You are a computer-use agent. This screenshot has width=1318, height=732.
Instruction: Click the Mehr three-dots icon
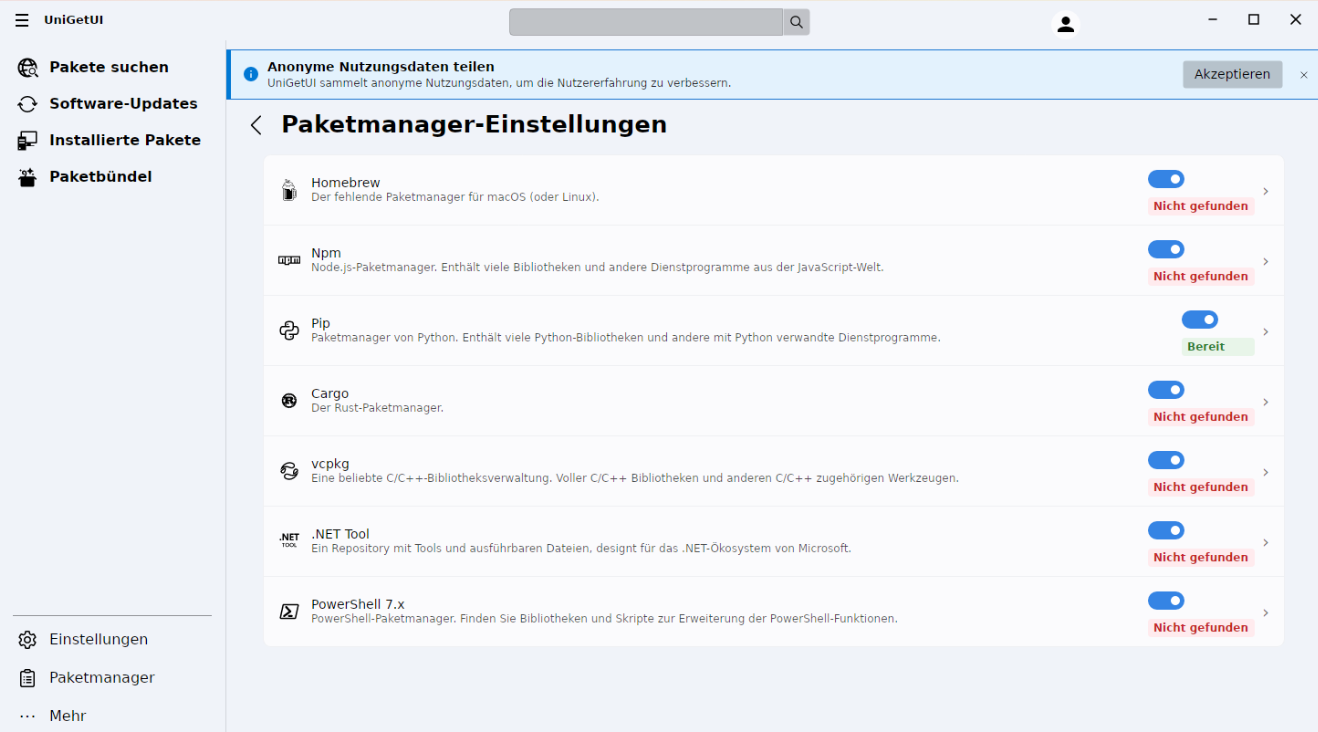28,717
